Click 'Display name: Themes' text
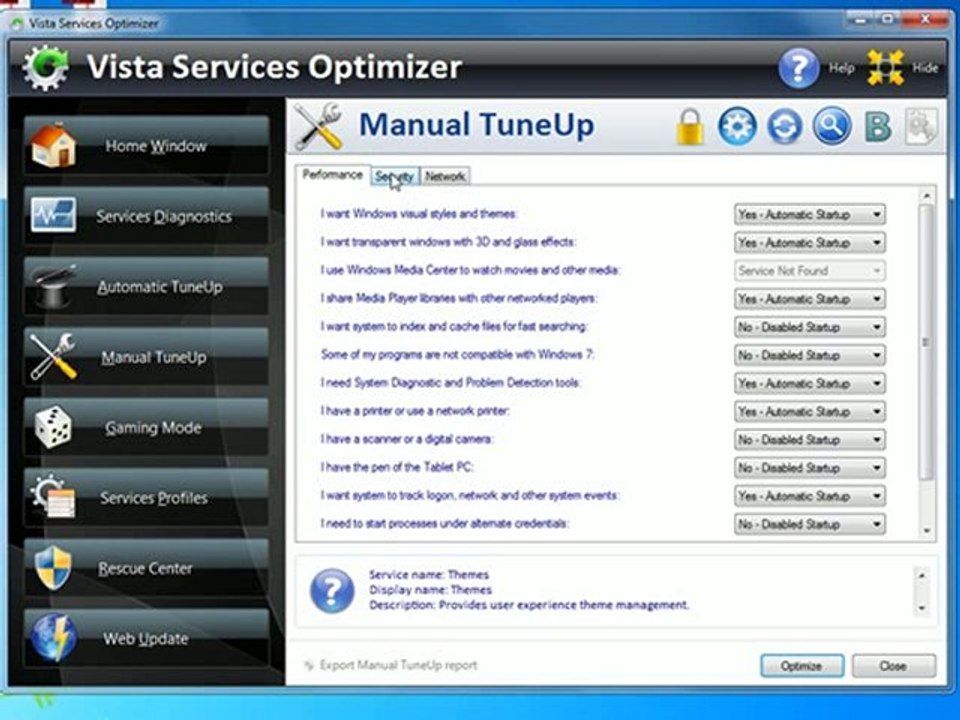Screen dimensions: 960x720 tap(430, 590)
